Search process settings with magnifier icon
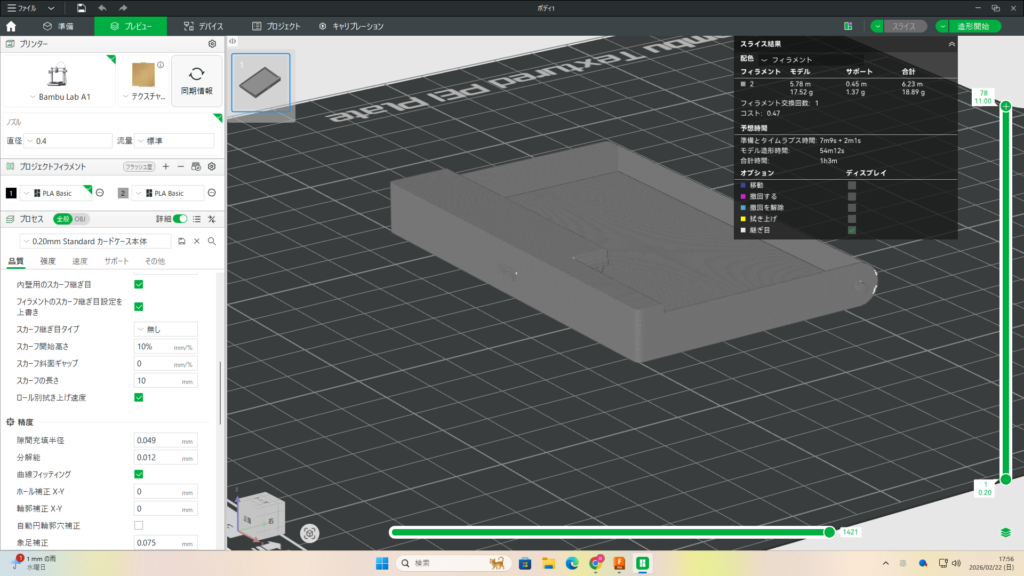Screen dimensions: 1024x576 (212, 241)
